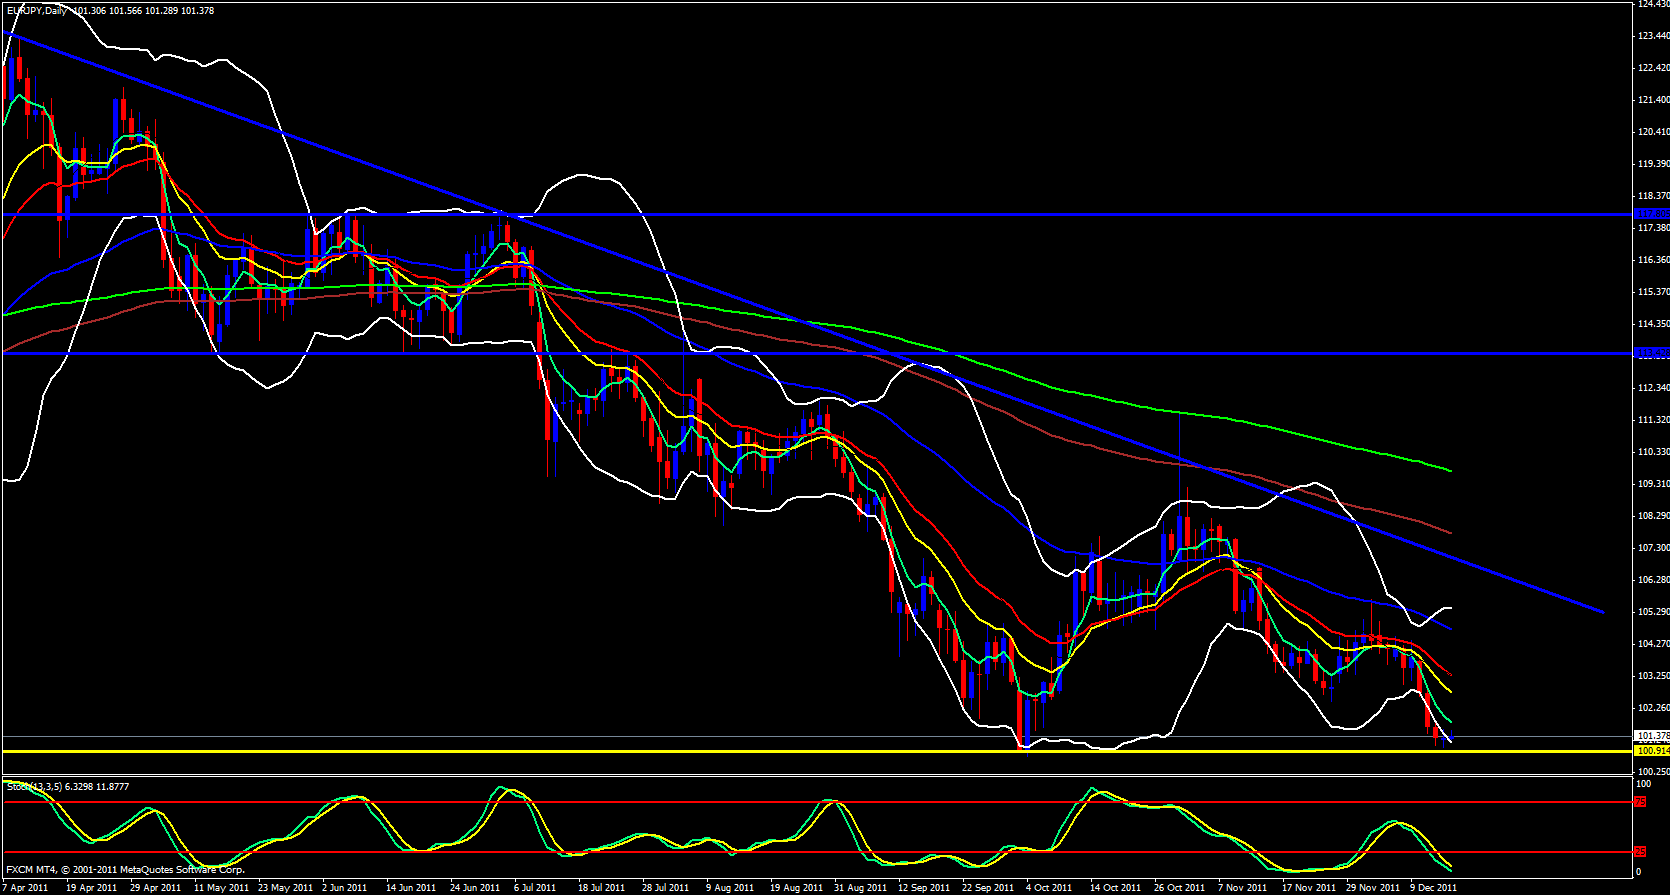Click the 124.430 price scale label

point(1651,4)
